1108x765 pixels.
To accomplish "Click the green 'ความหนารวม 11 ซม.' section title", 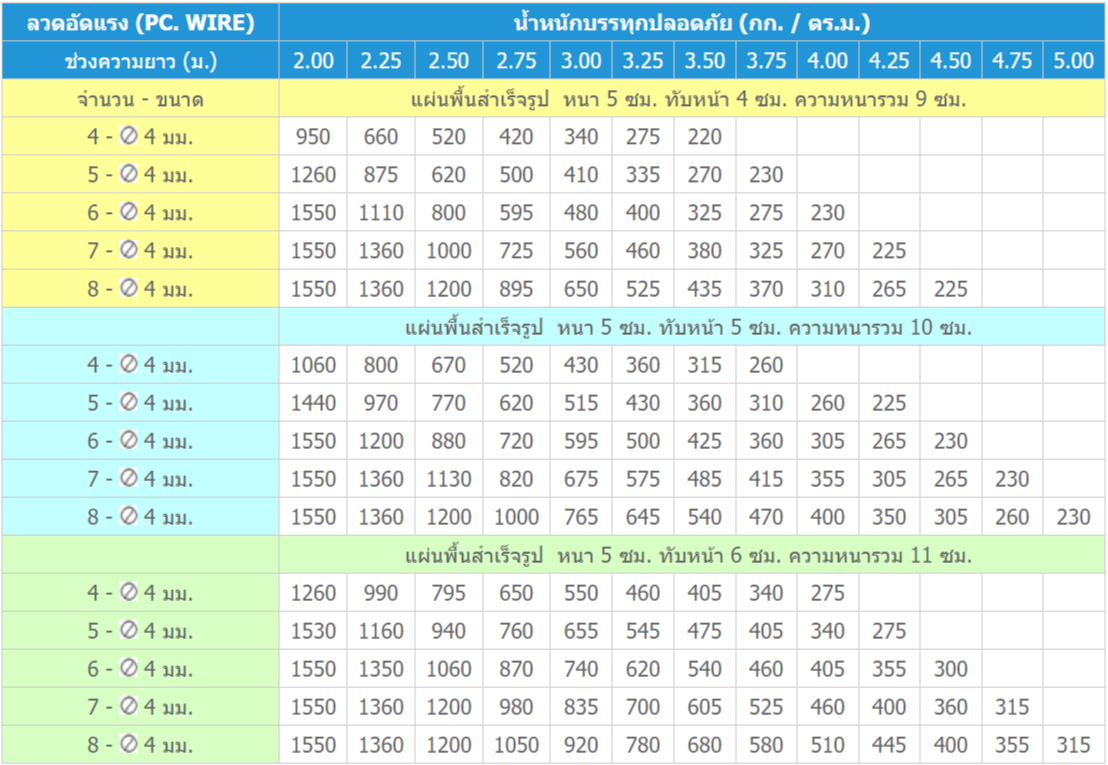I will coord(692,555).
